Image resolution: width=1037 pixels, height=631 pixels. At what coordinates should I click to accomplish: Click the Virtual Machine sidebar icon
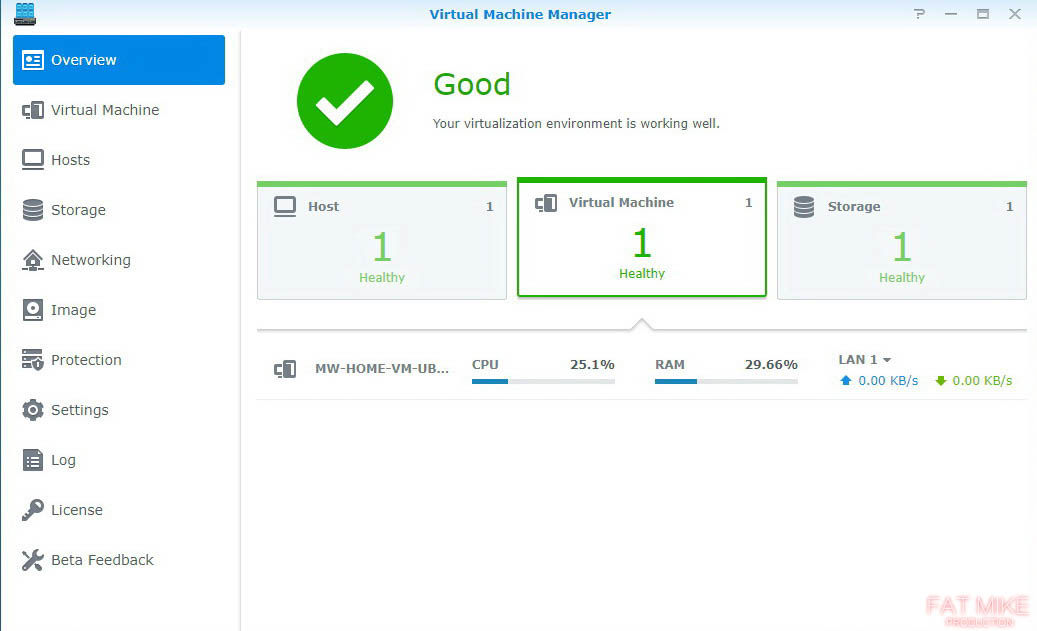click(x=32, y=110)
